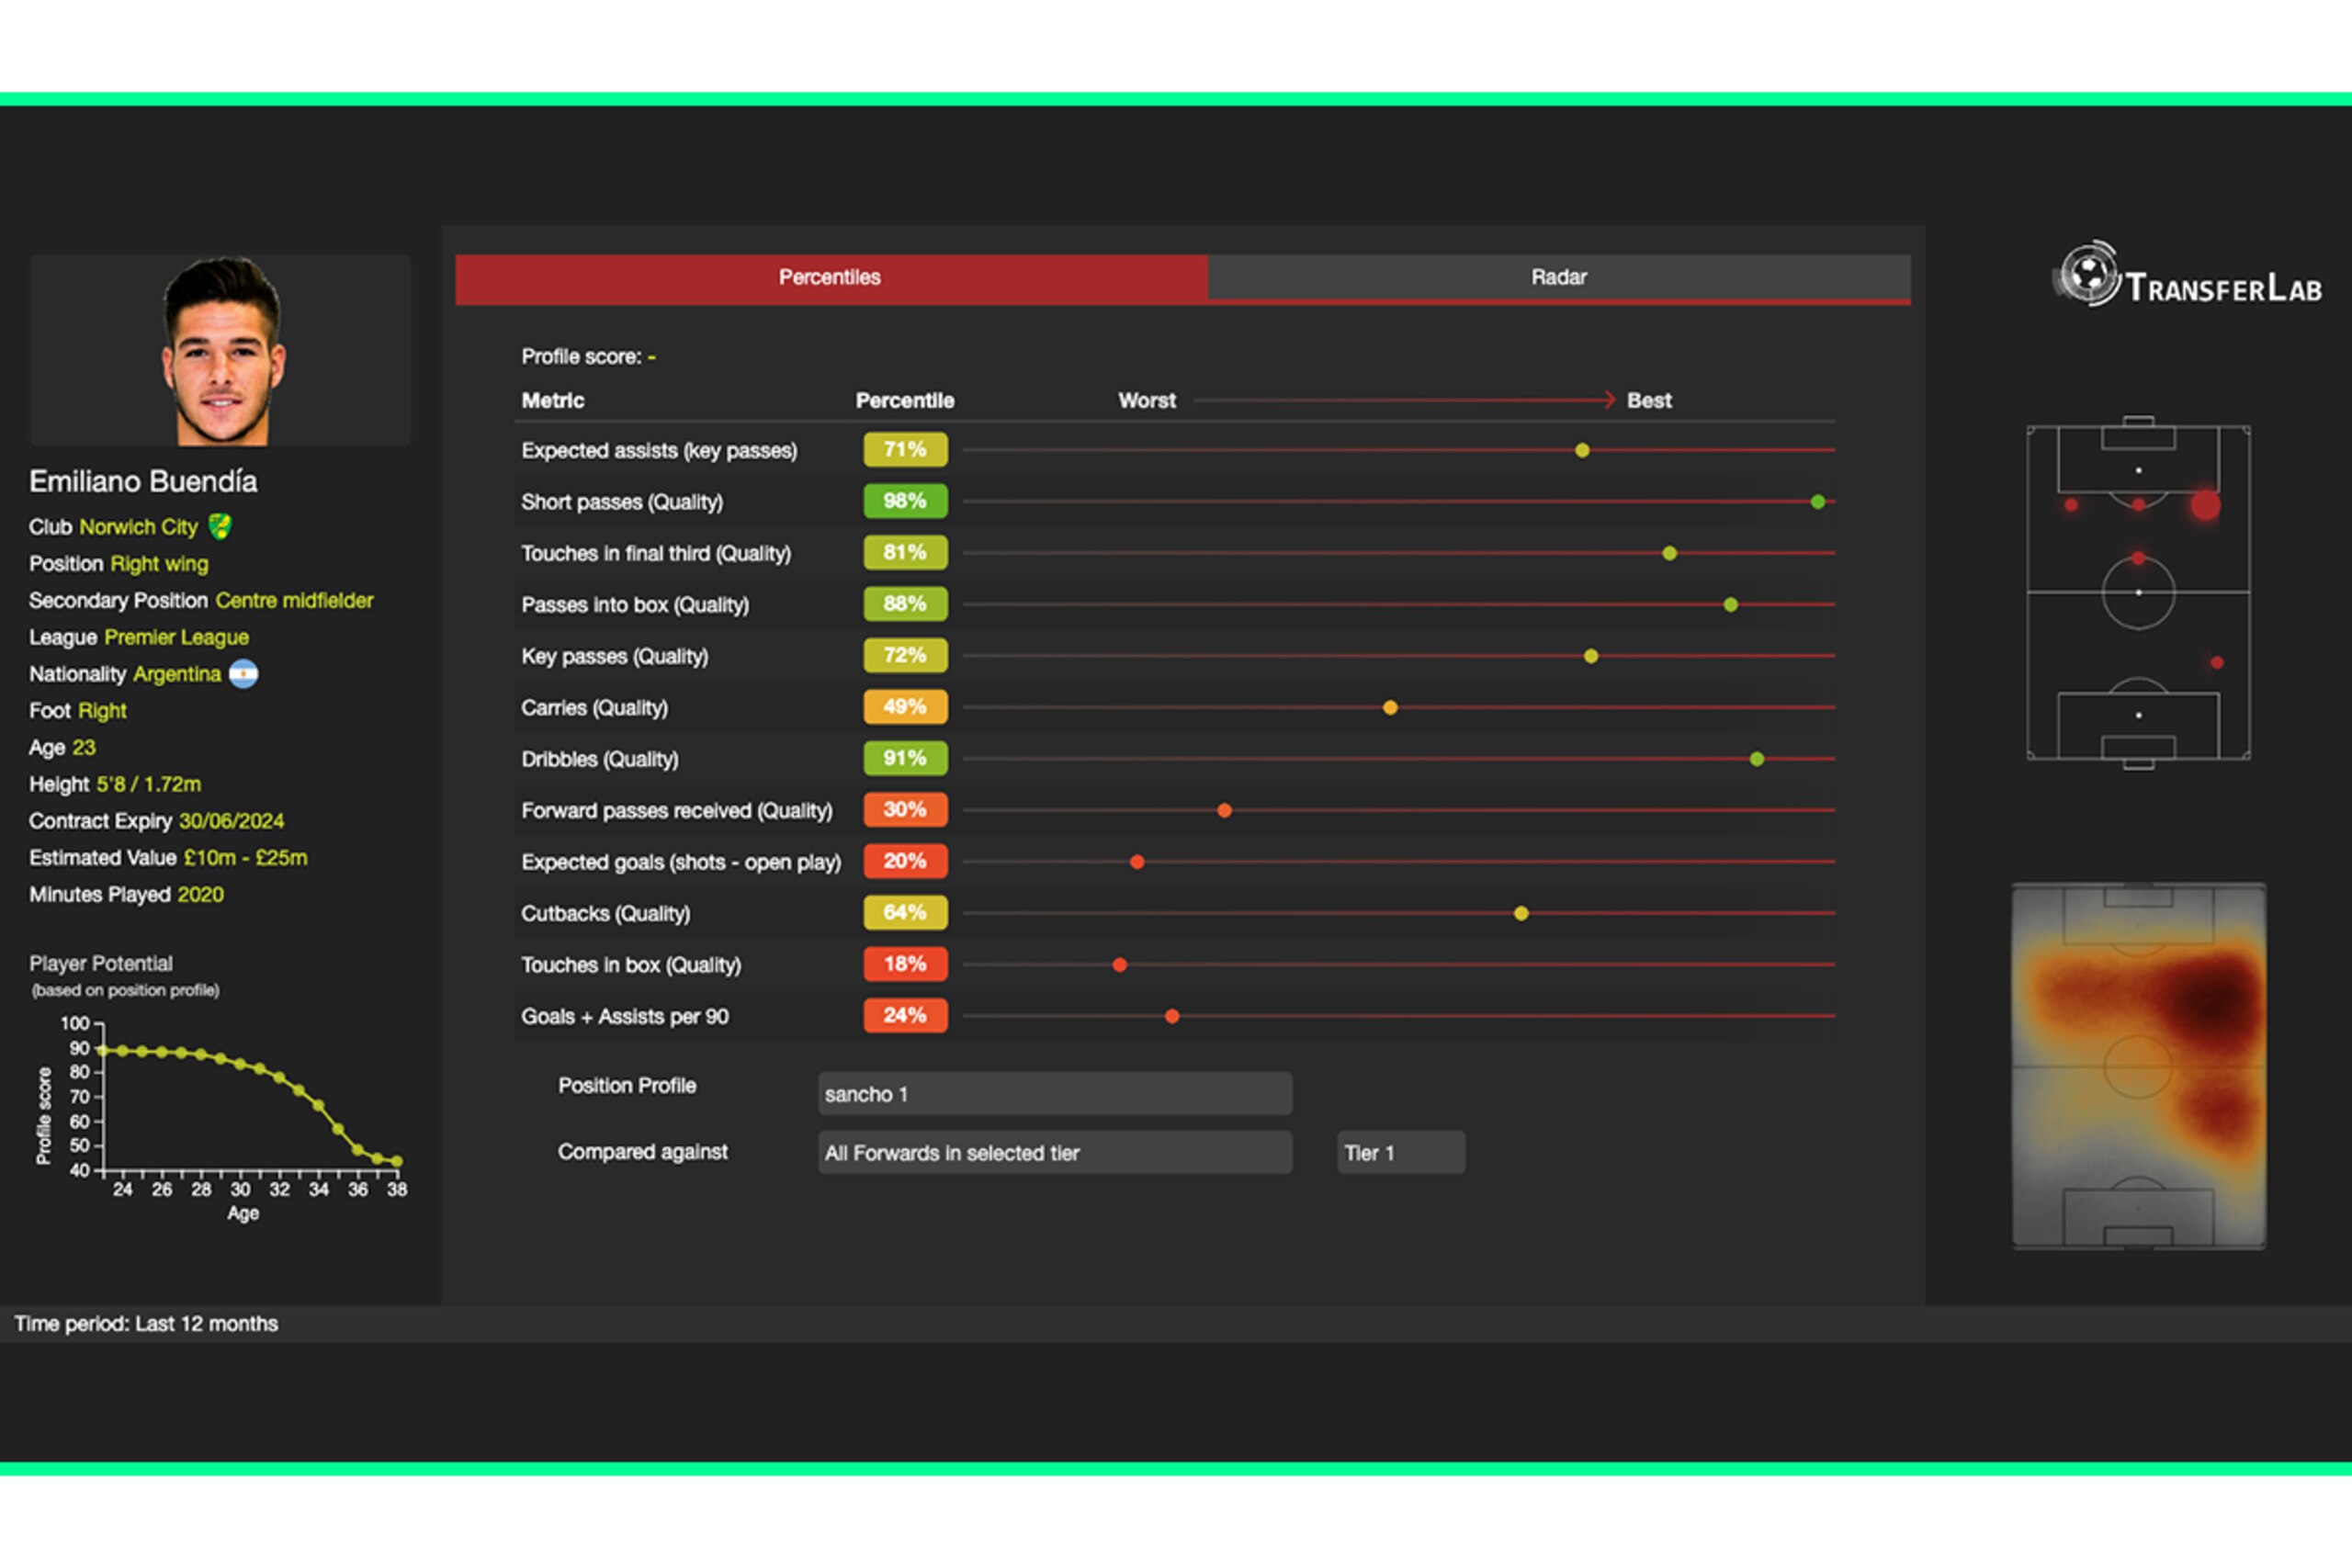Click the Age 23 value

(84, 748)
